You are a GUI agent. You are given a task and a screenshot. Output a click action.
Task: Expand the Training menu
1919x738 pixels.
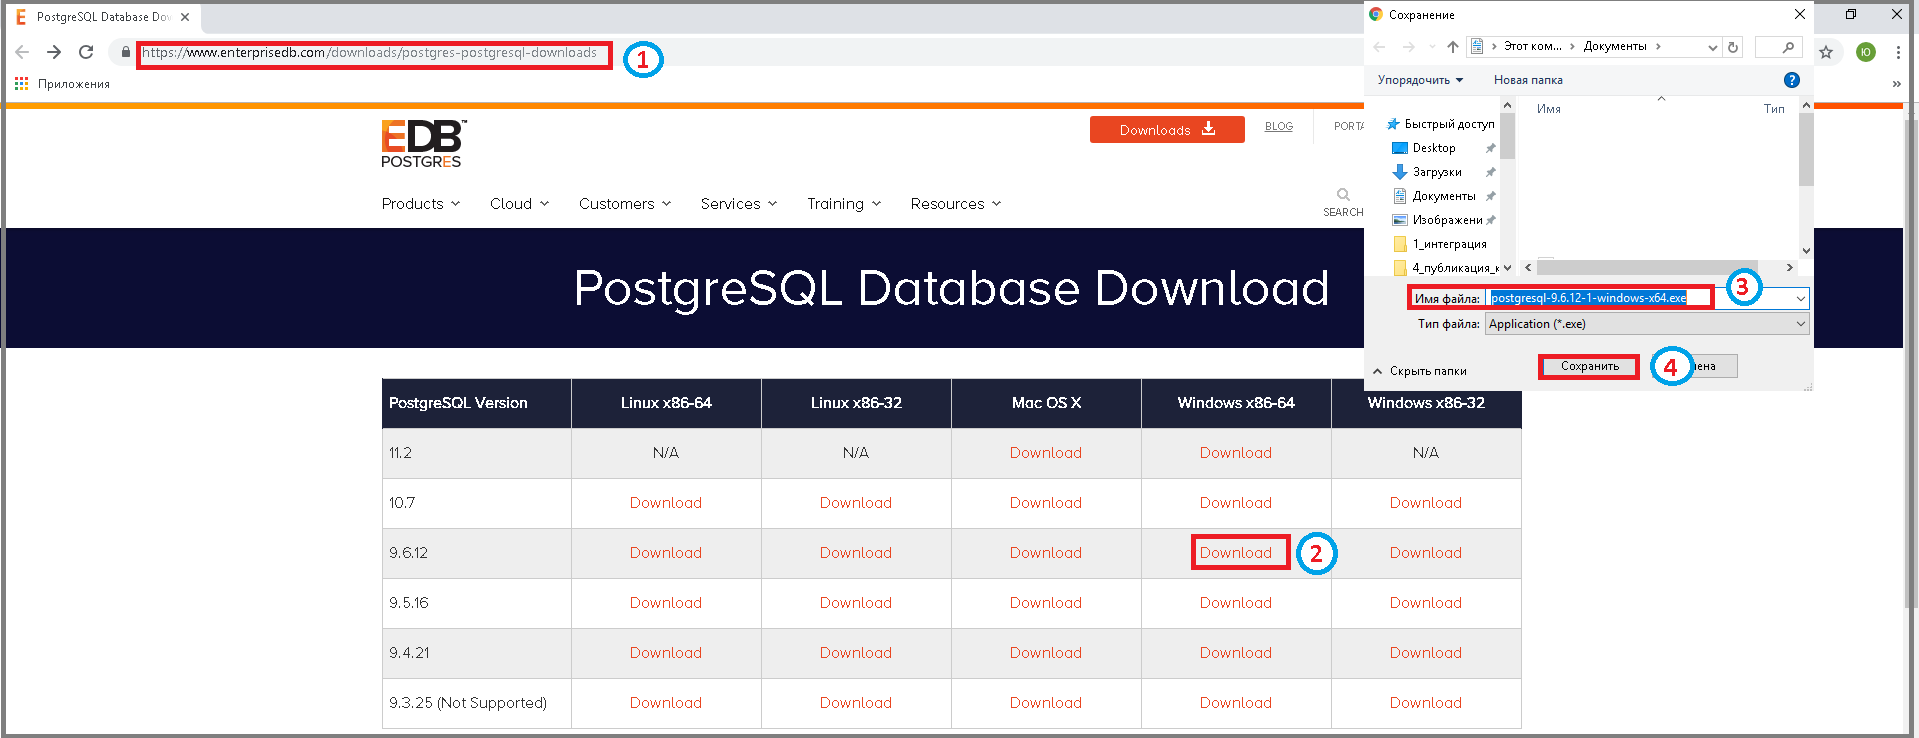(x=845, y=204)
